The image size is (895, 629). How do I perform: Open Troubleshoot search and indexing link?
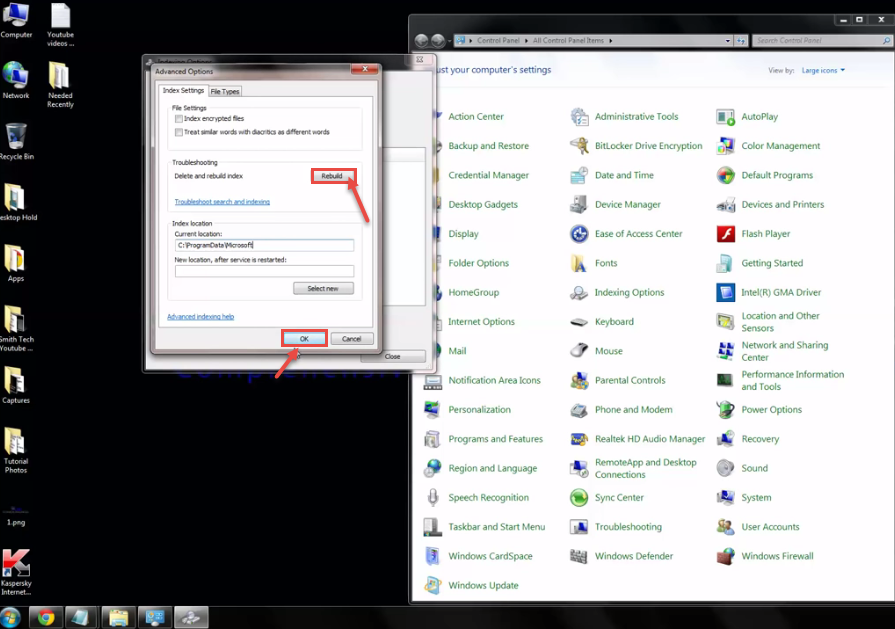pyautogui.click(x=222, y=201)
